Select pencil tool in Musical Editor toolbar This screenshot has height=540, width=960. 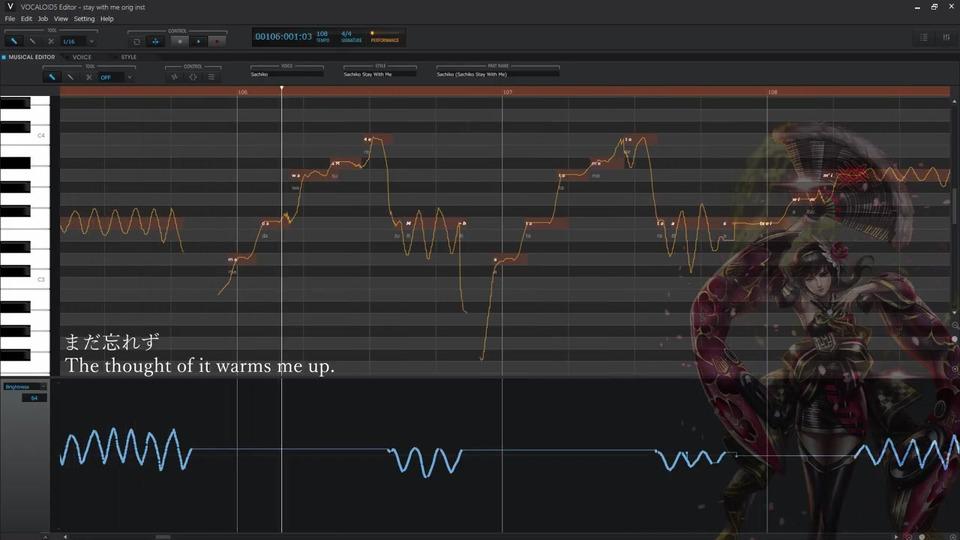51,77
